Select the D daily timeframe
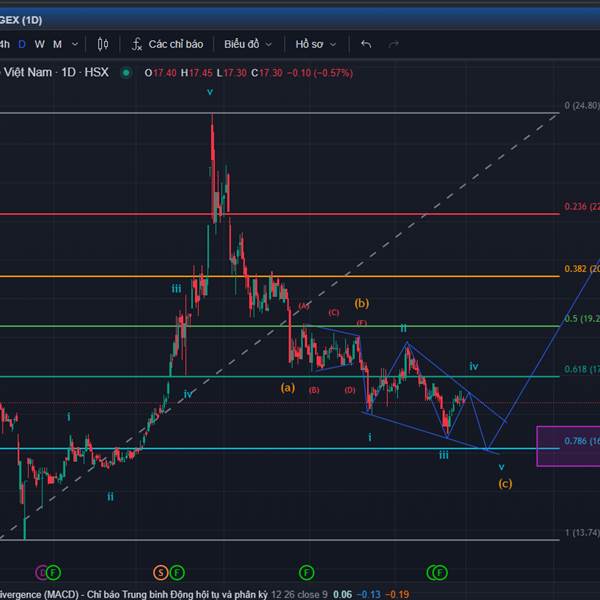The image size is (600, 600). [x=22, y=44]
